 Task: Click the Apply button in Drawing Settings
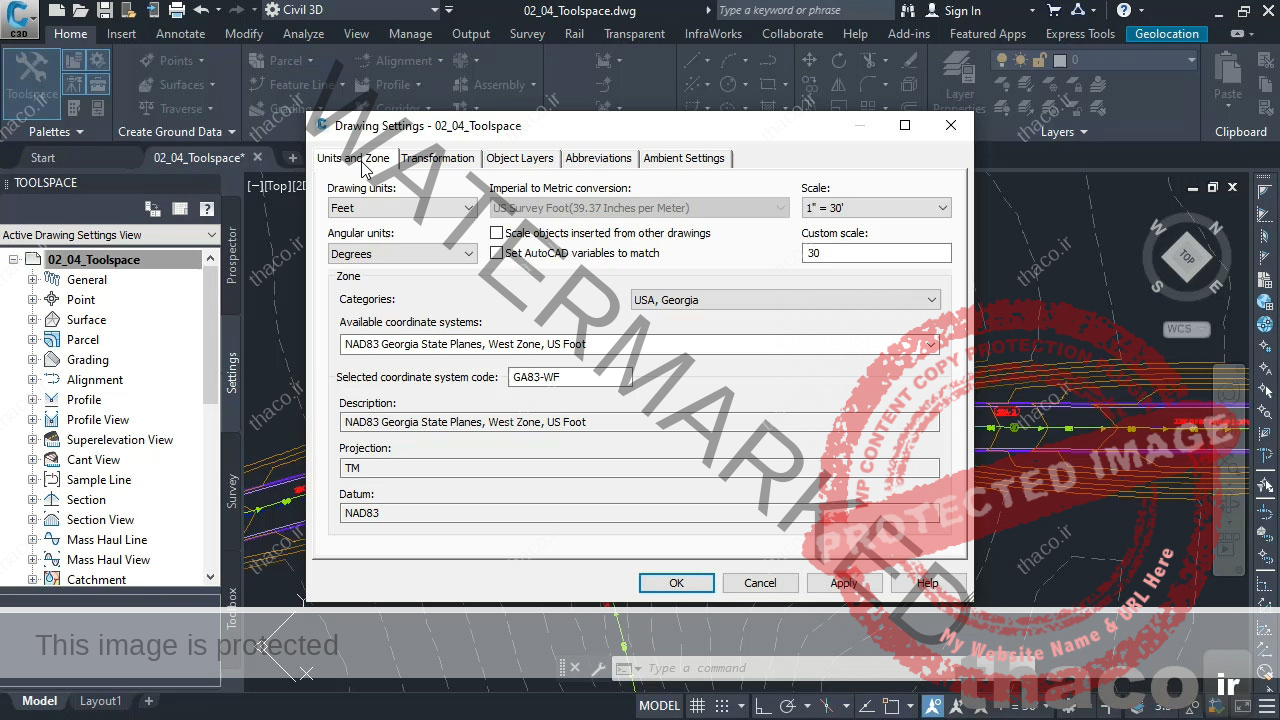coord(843,583)
